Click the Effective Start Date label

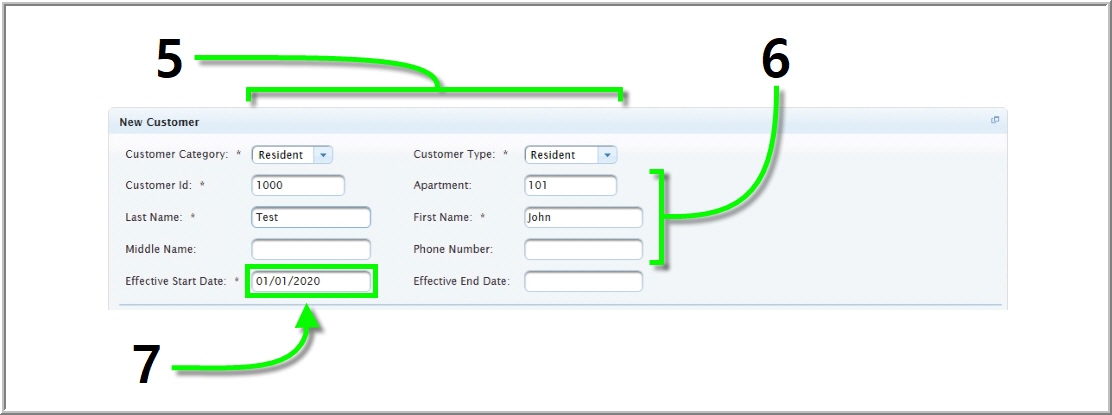click(175, 282)
